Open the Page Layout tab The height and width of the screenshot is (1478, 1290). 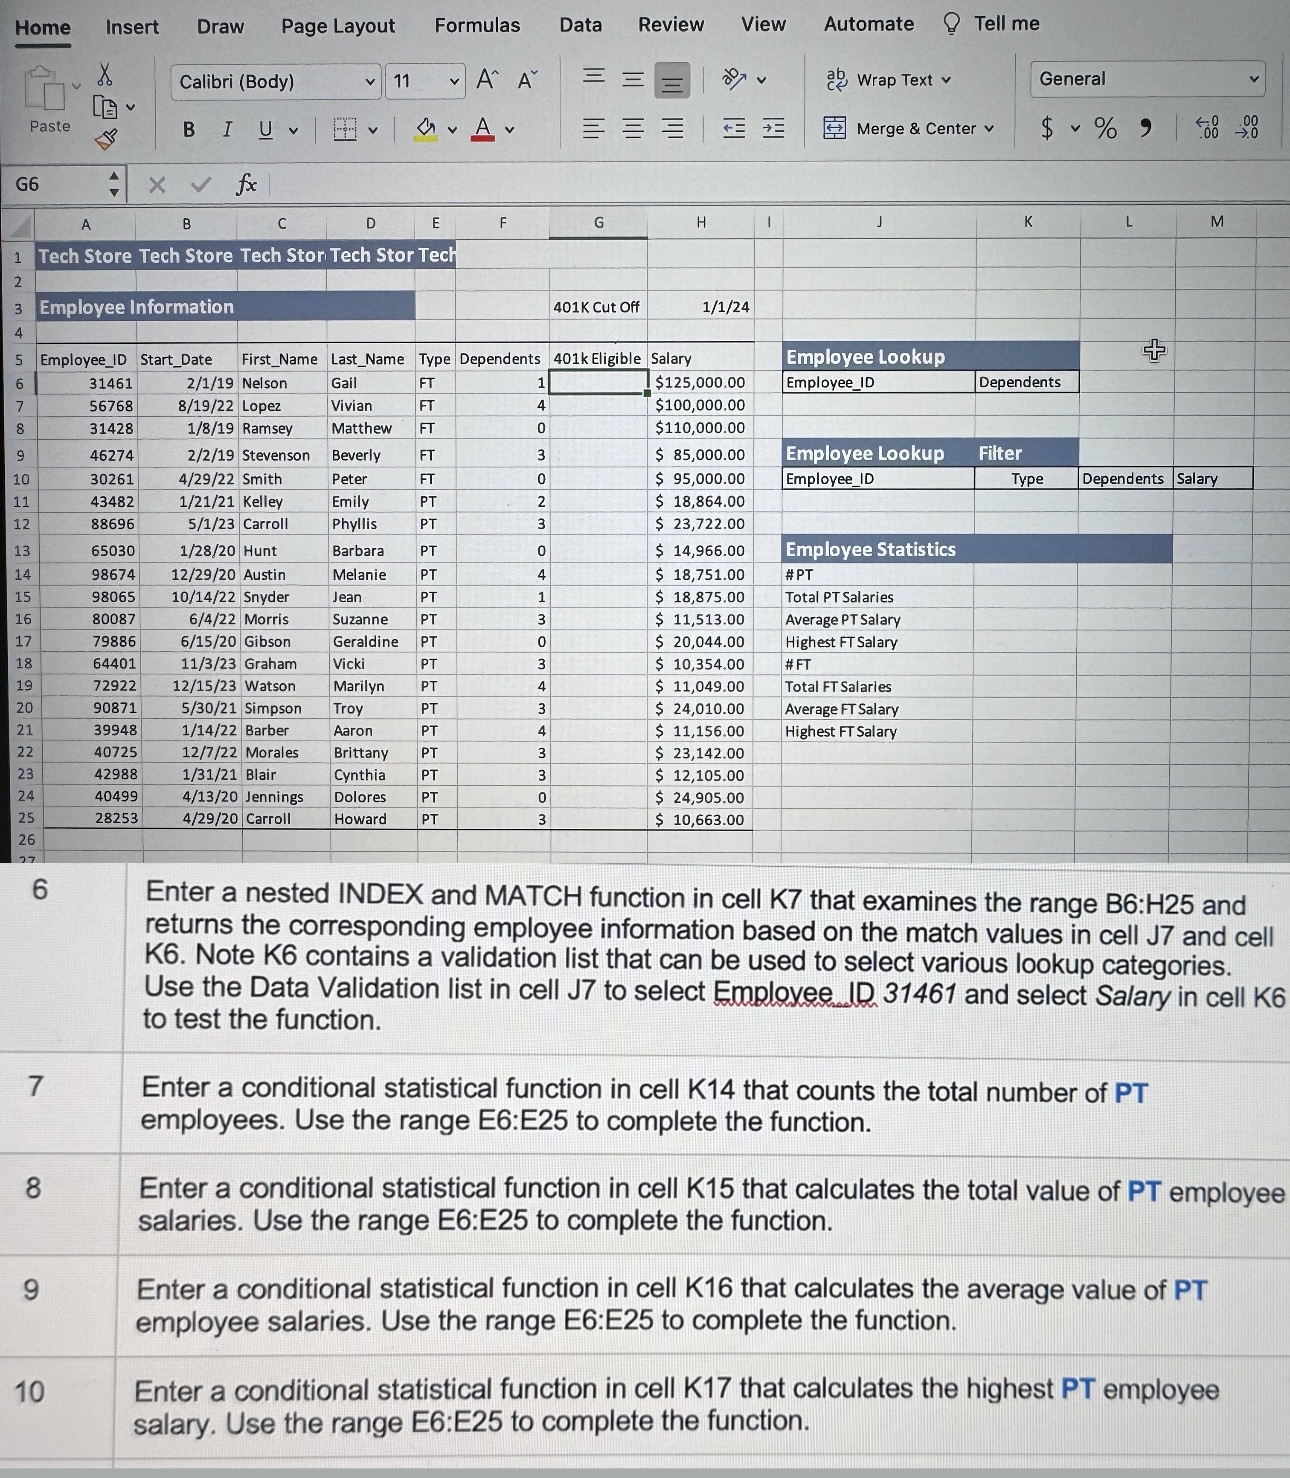[338, 26]
